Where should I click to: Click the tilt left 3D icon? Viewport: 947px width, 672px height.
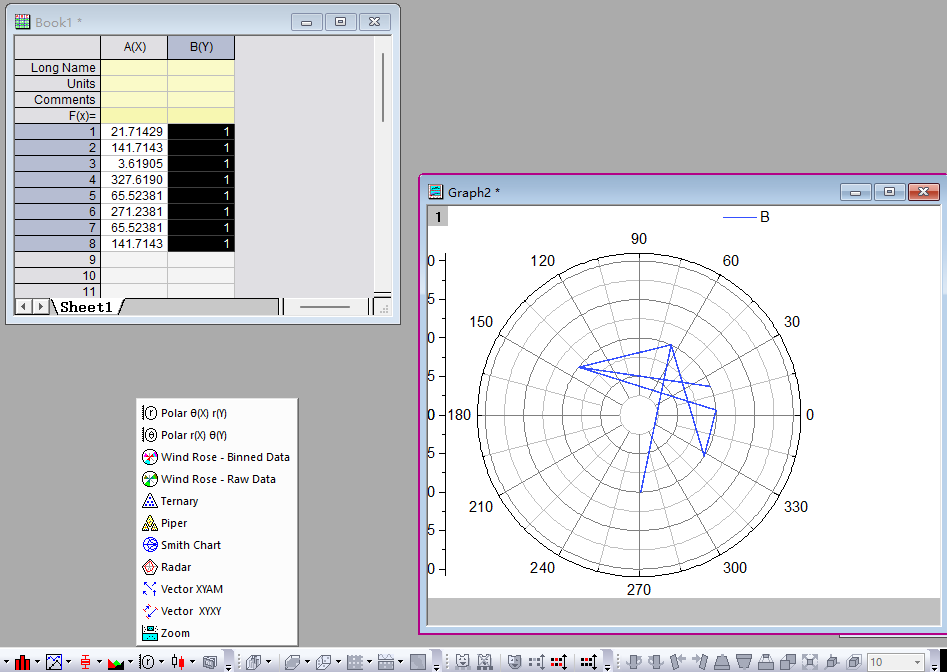[x=678, y=662]
